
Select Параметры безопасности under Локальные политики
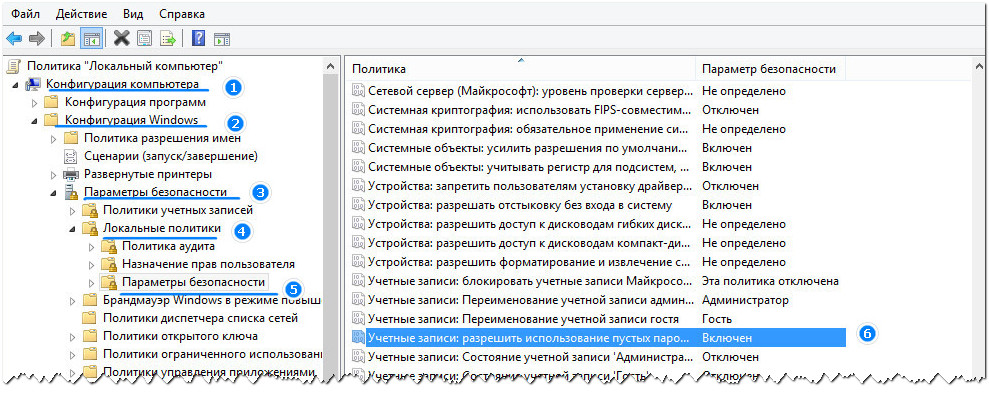[x=193, y=282]
